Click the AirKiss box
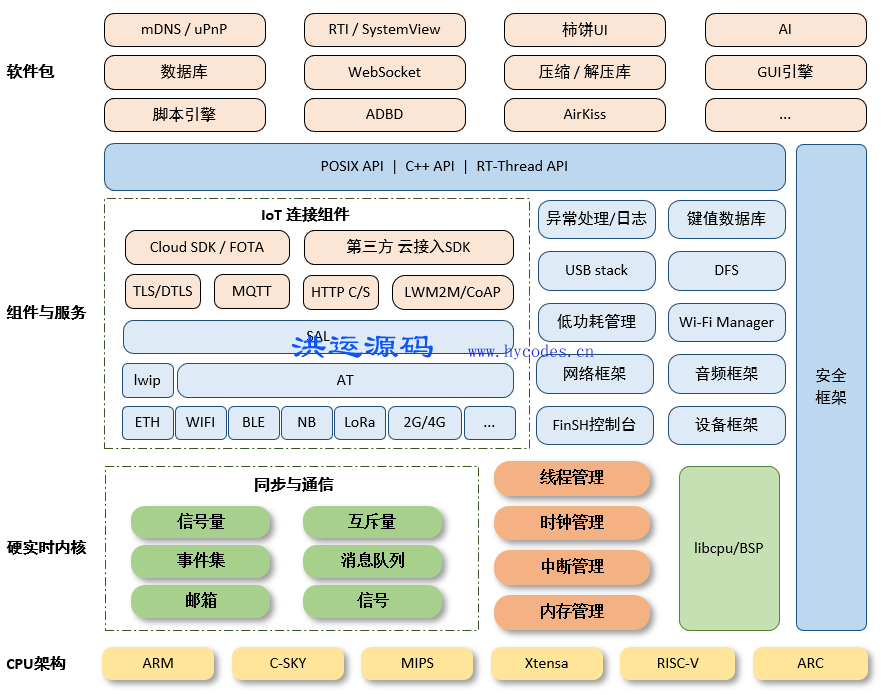The image size is (887, 695). coord(584,115)
